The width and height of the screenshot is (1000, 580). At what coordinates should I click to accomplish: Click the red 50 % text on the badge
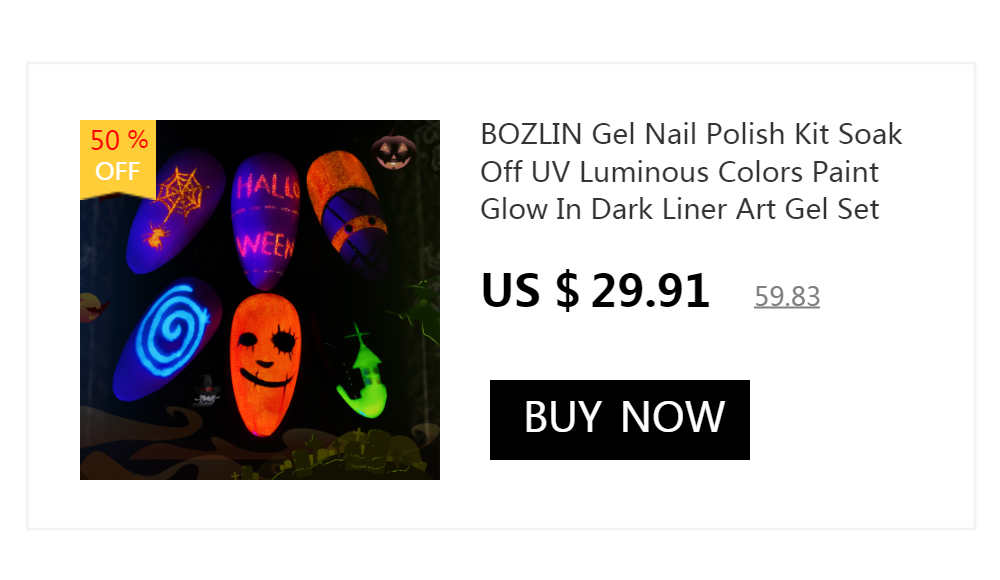(x=119, y=140)
